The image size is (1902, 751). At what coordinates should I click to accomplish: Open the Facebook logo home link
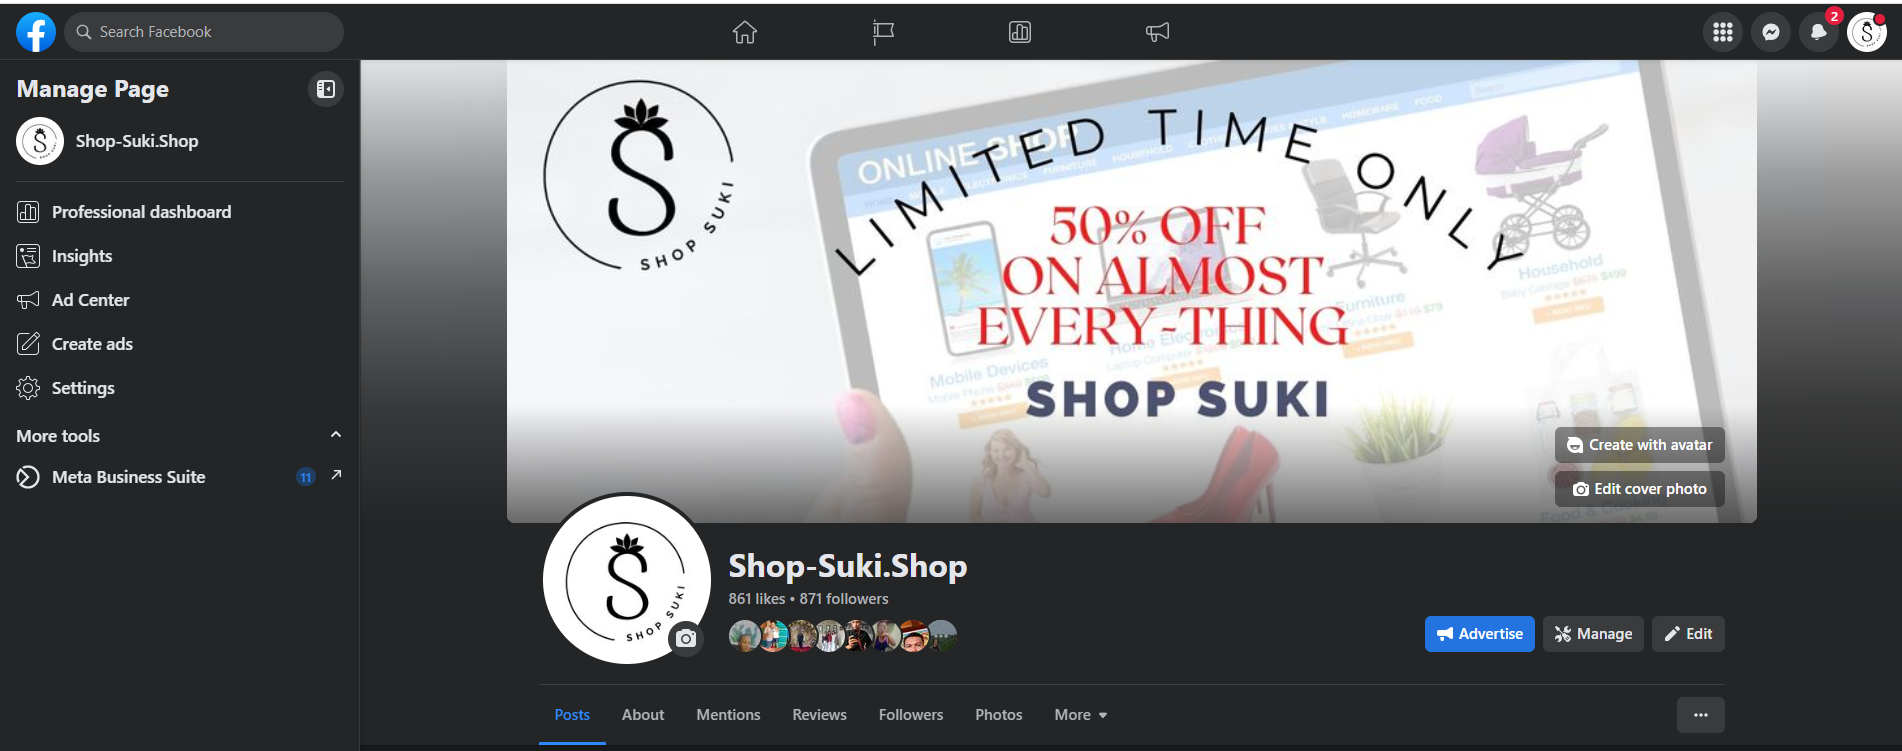(x=36, y=32)
